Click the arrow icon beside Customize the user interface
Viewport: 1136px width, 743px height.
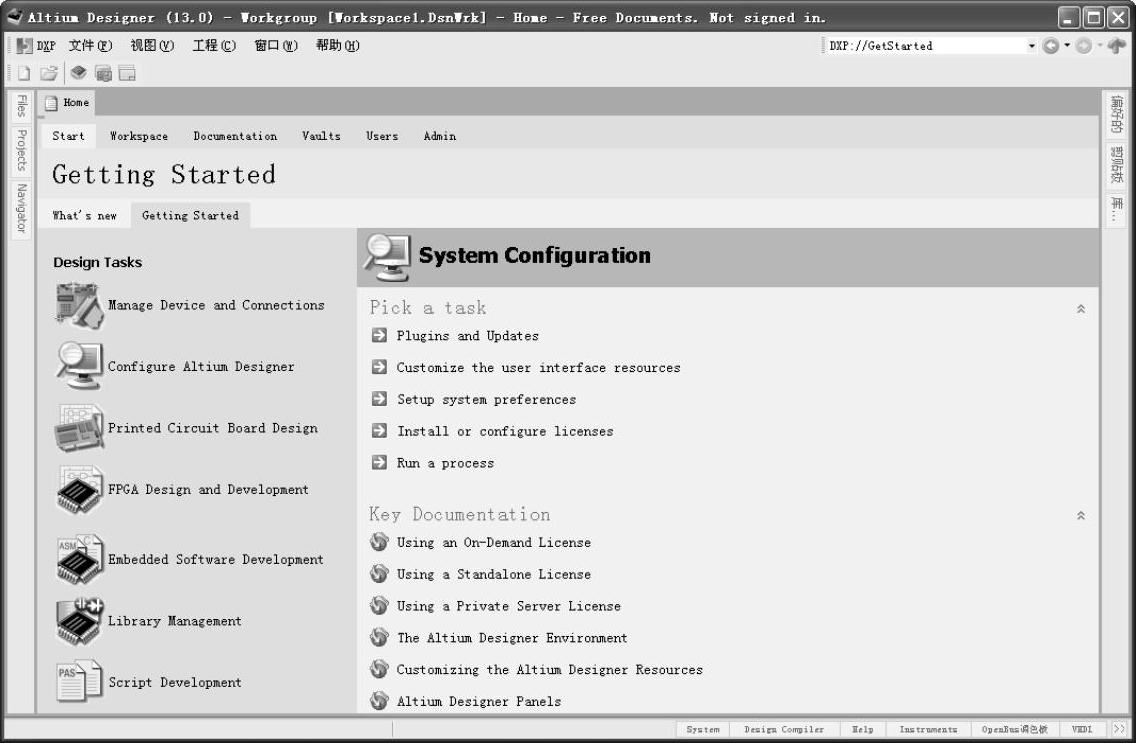[379, 366]
